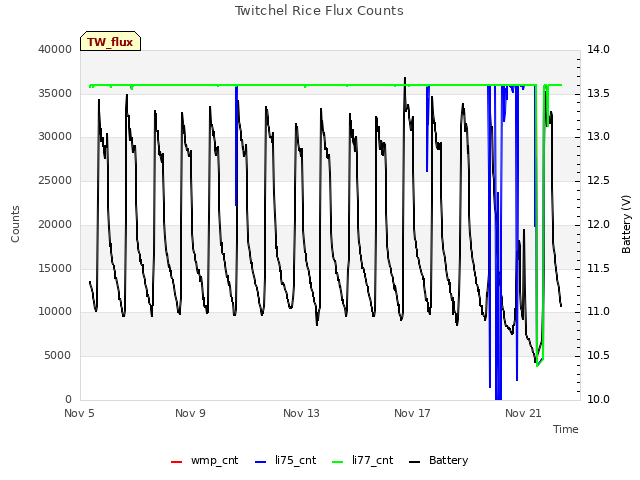640x480 pixels.
Task: Click the 15000 Counts axis label
Action: (55, 269)
